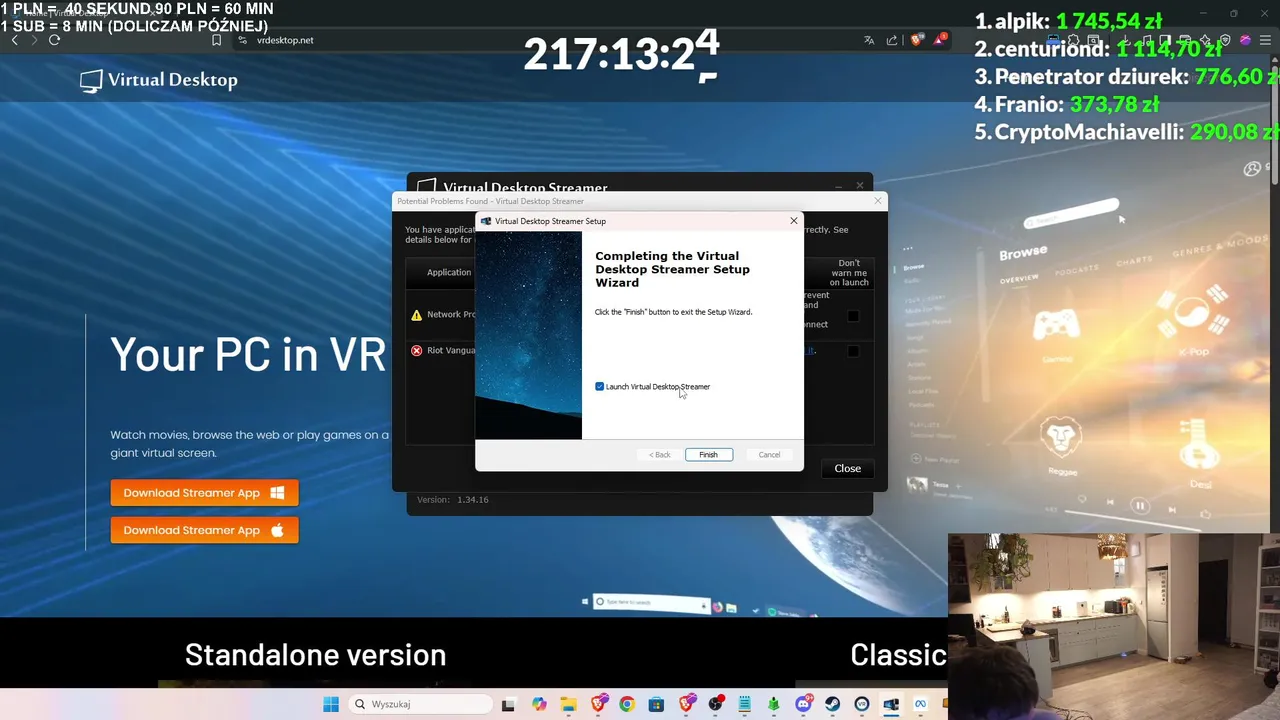Open File Explorer from the taskbar
Image resolution: width=1280 pixels, height=720 pixels.
click(568, 704)
